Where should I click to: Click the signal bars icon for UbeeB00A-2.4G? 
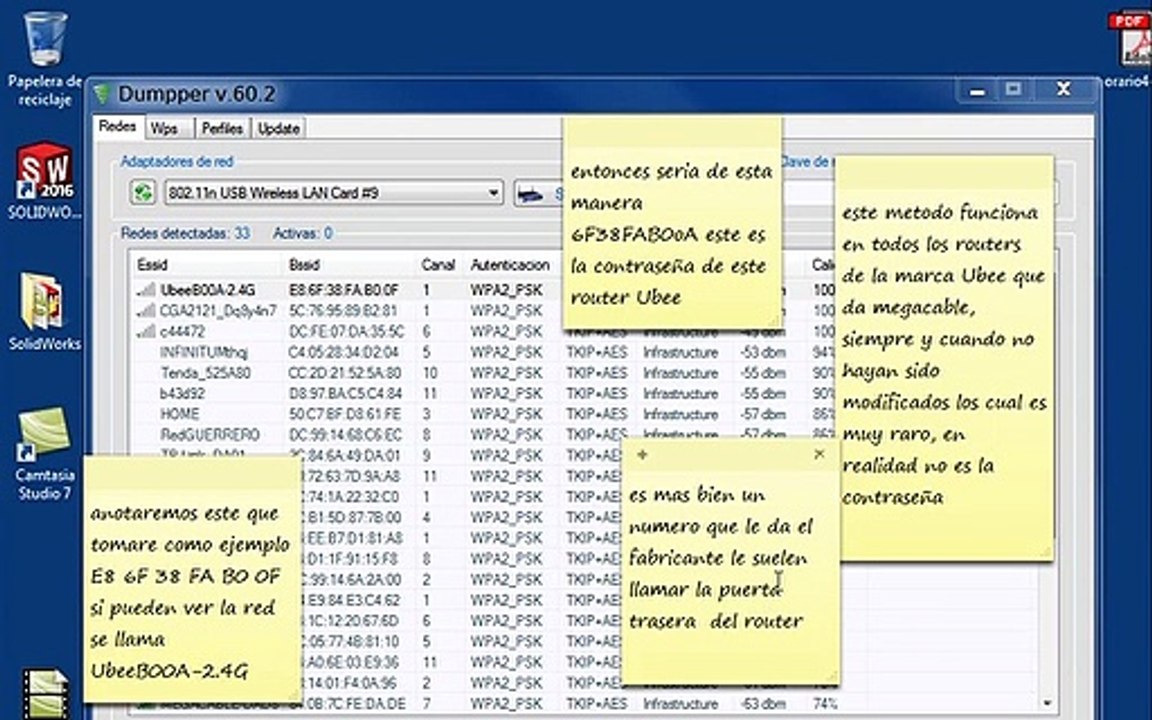click(145, 290)
